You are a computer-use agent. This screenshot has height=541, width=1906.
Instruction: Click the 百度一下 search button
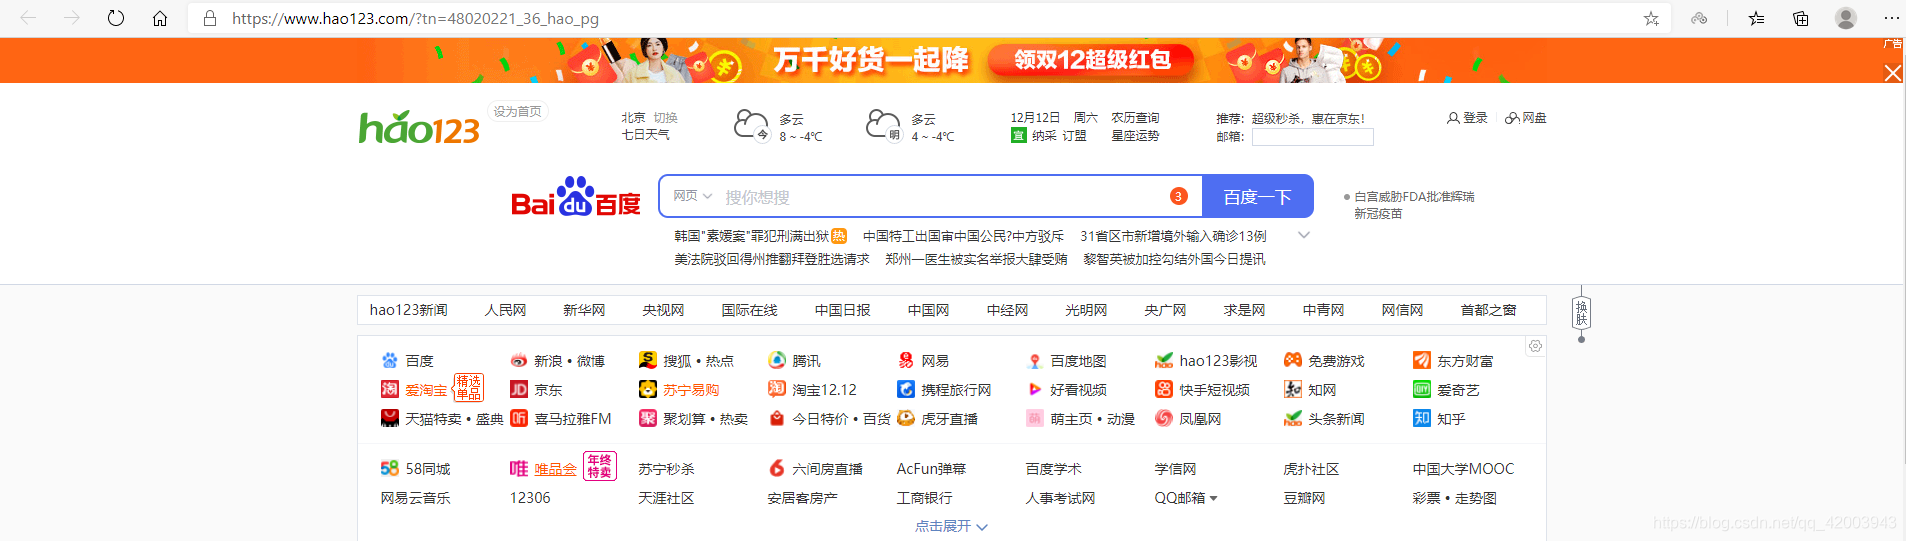[x=1257, y=197]
